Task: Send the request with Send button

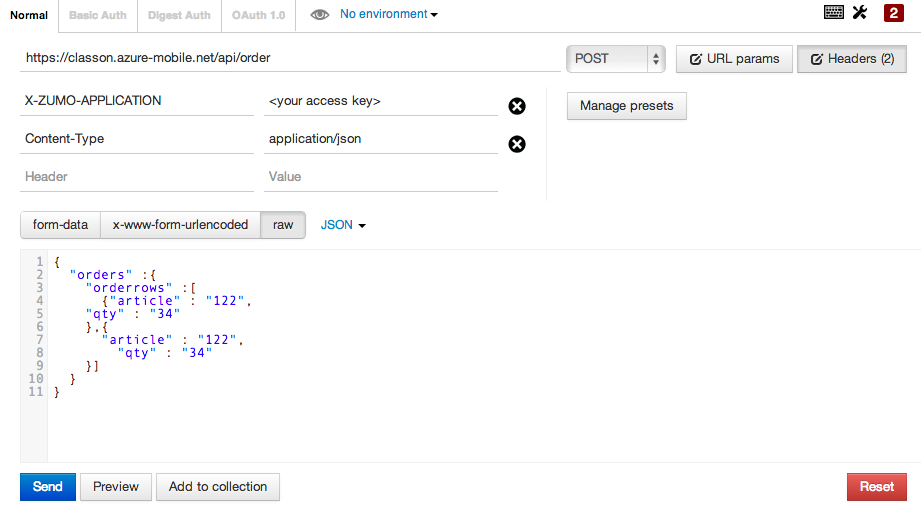Action: pyautogui.click(x=47, y=487)
